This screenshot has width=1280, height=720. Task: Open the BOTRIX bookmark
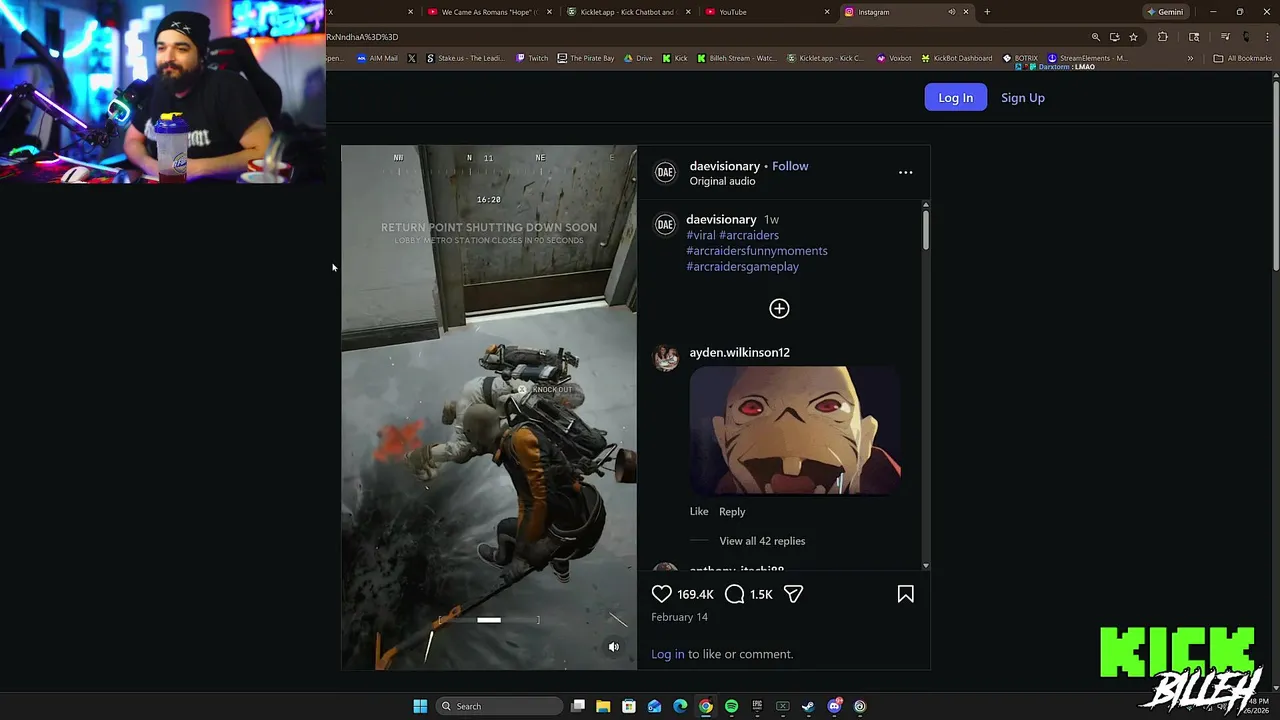[x=1021, y=58]
